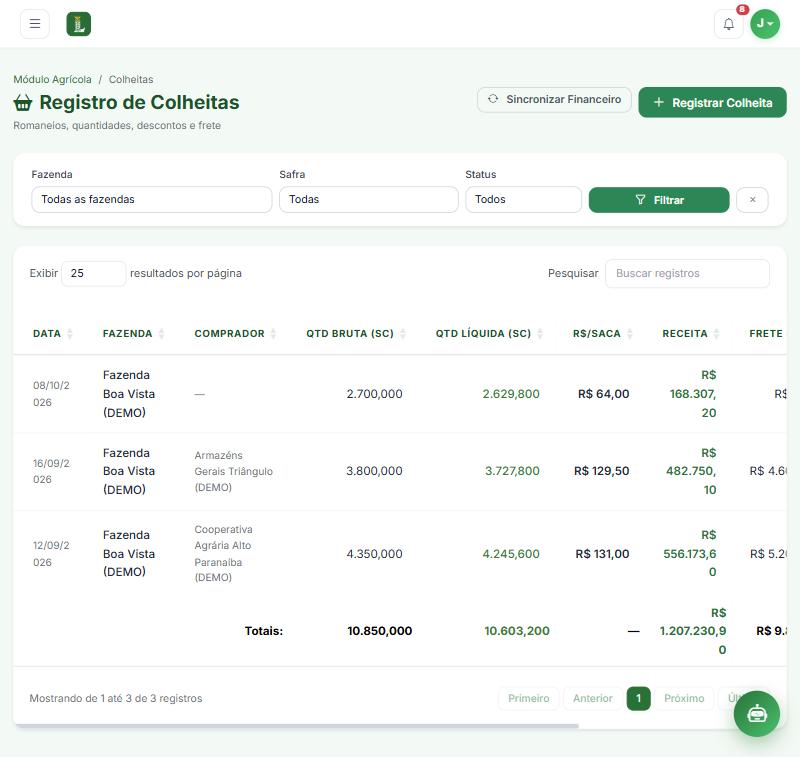Clear filters with the X button
Viewport: 800px width, 757px height.
click(752, 199)
